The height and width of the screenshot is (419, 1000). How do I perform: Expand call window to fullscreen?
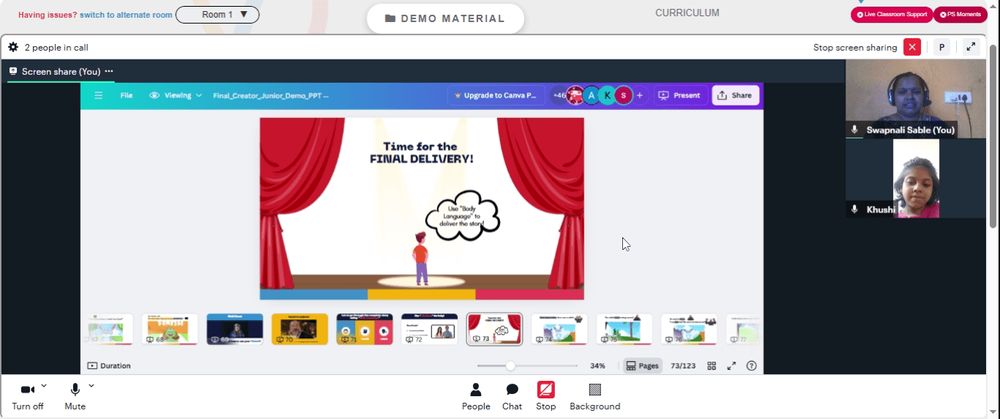(x=971, y=47)
